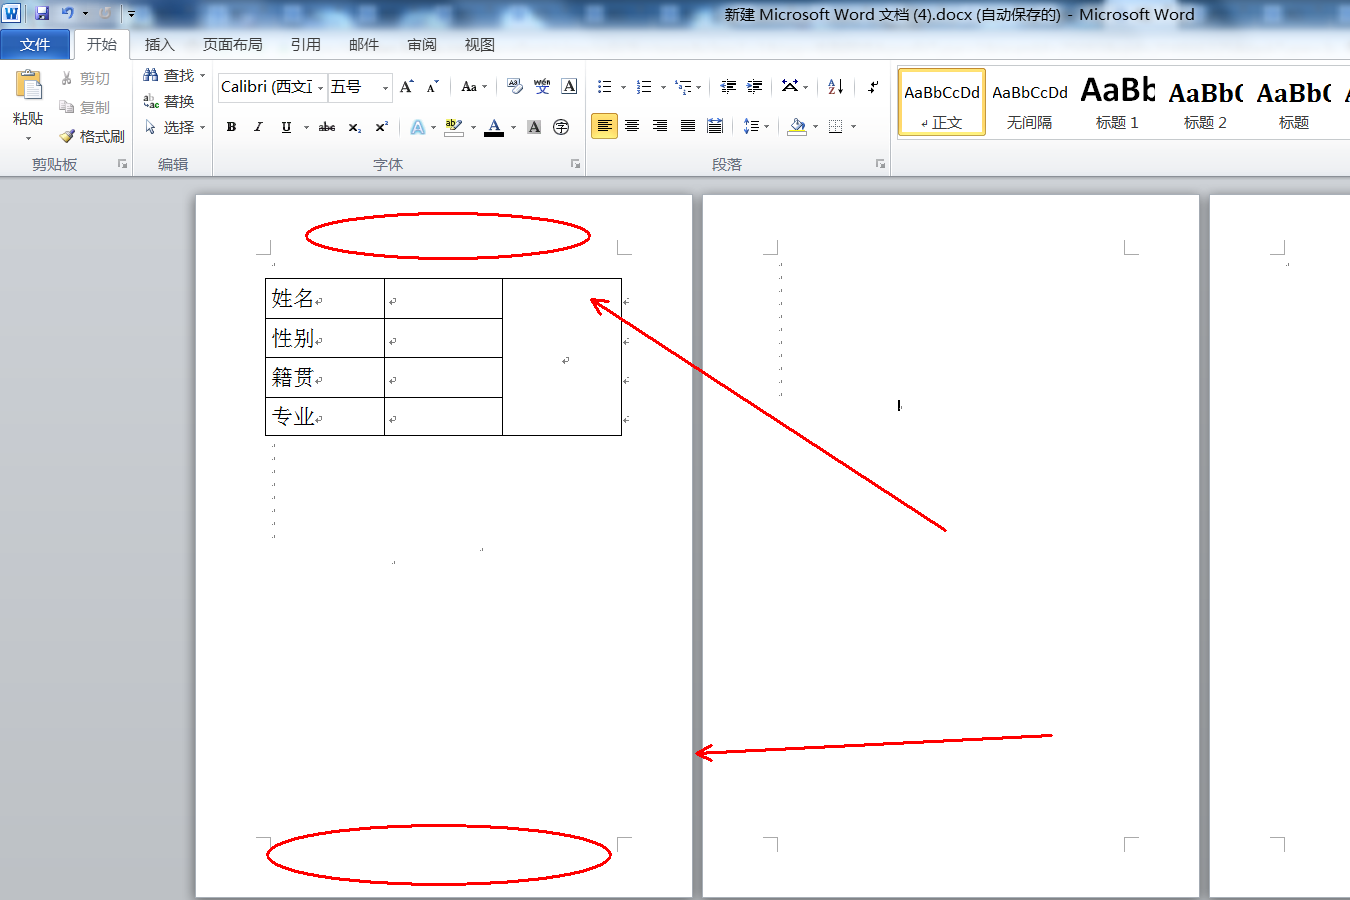Image resolution: width=1350 pixels, height=900 pixels.
Task: Click the Asian layout icon
Action: (790, 87)
